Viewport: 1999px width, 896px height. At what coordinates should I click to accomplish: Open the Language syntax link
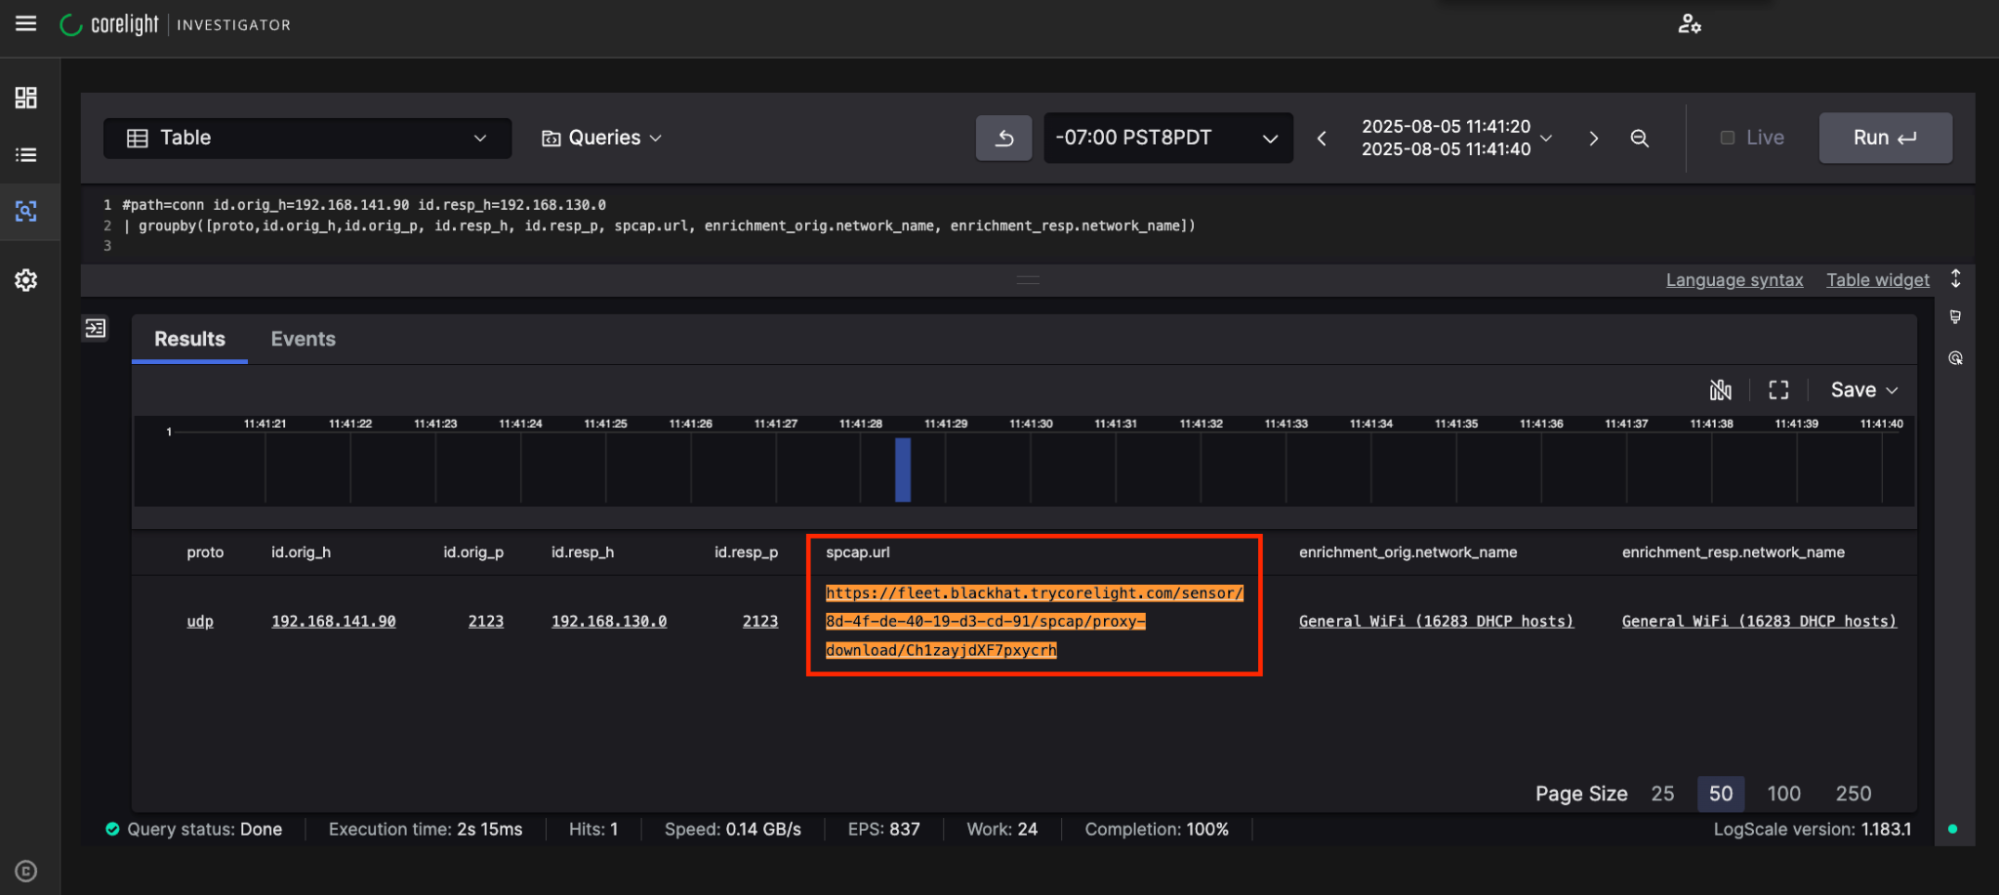tap(1734, 280)
